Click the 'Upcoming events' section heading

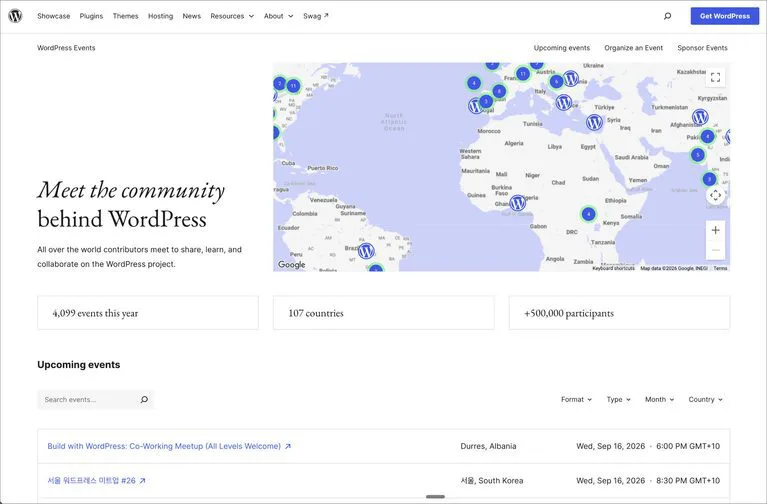(x=79, y=365)
